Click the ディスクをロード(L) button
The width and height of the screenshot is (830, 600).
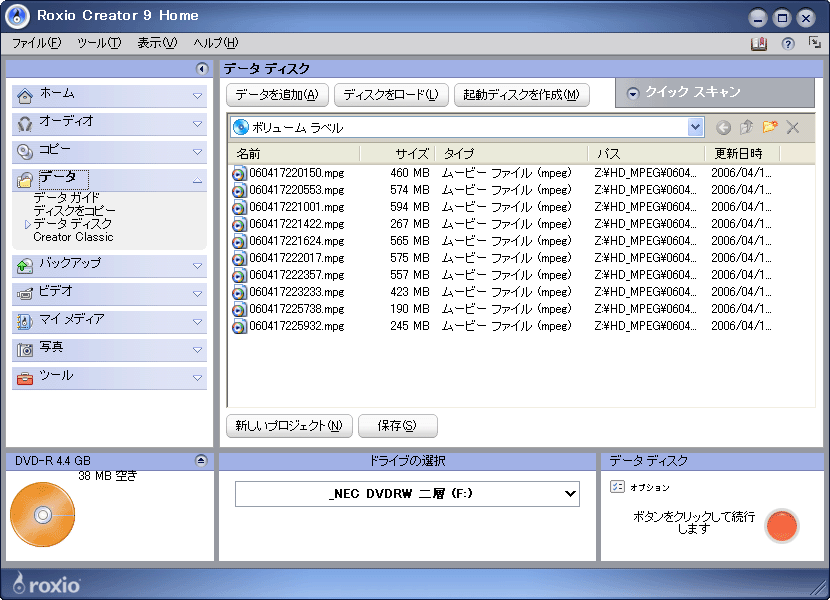(391, 95)
